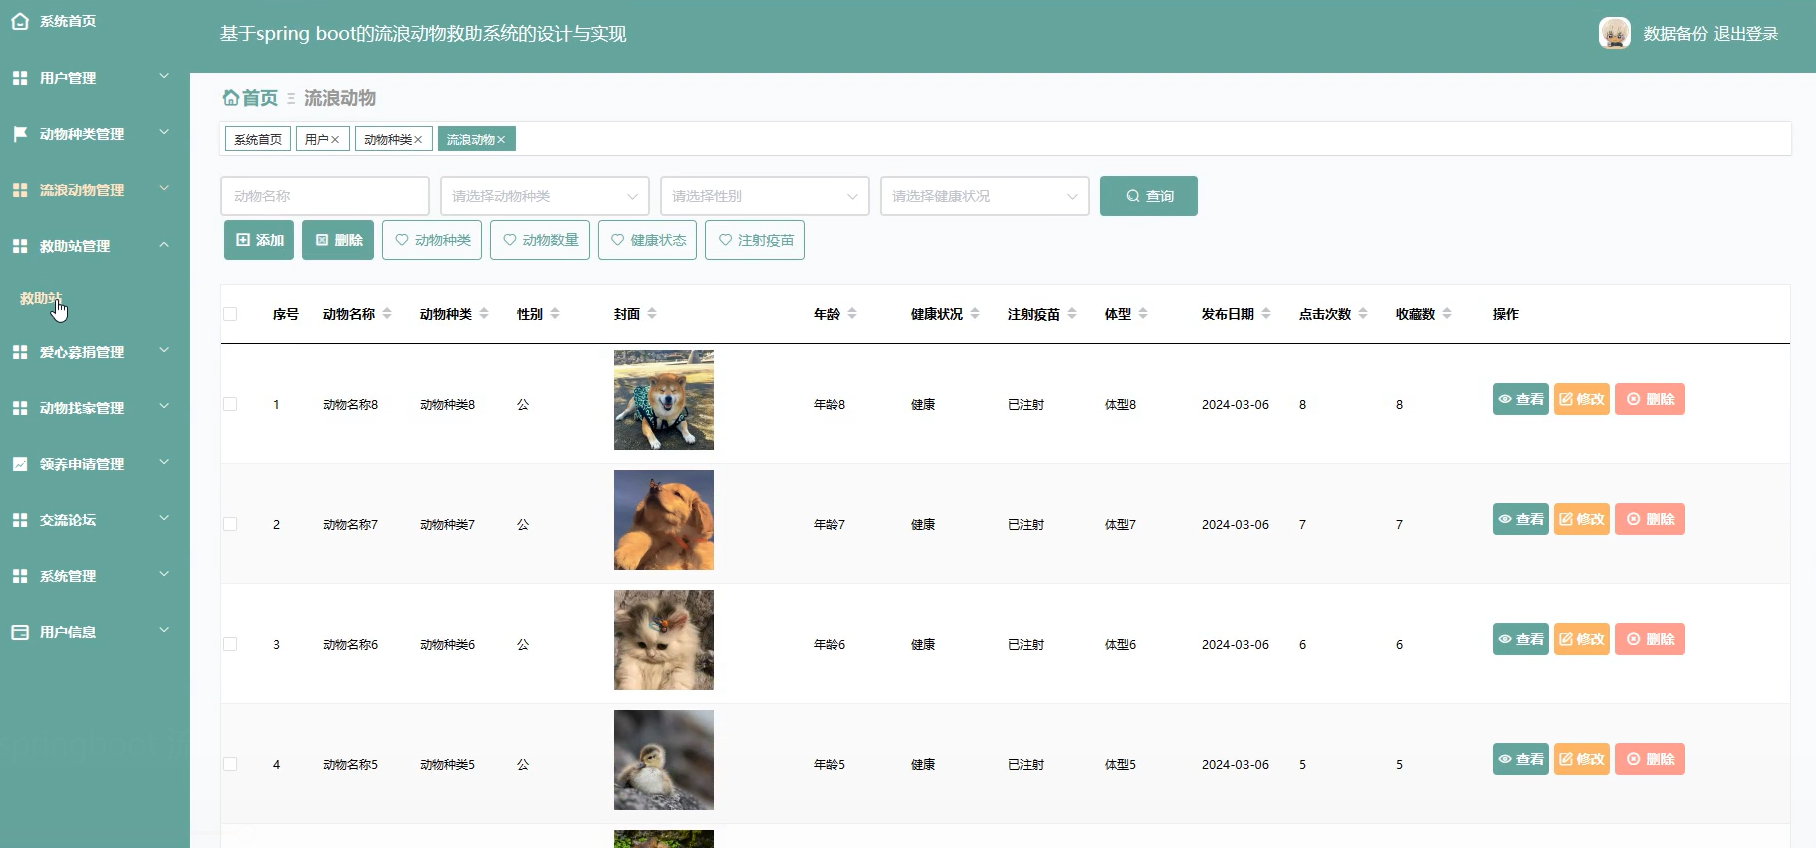Sort by 健康状况 using its sort arrows
This screenshot has height=848, width=1816.
[x=975, y=313]
